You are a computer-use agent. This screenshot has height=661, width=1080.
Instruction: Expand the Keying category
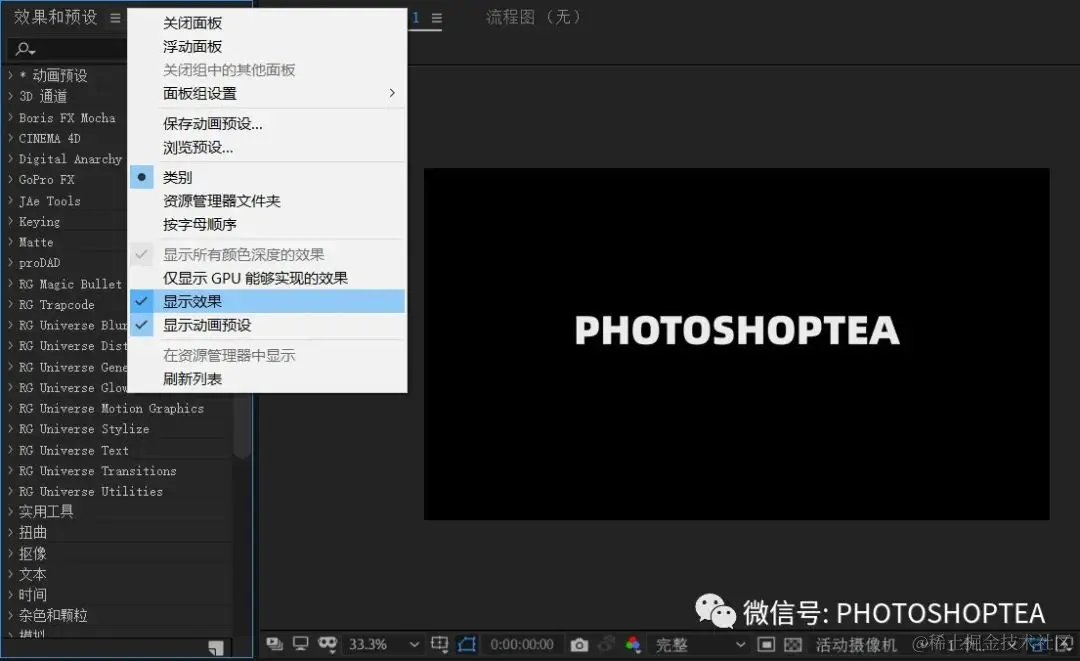[10, 222]
